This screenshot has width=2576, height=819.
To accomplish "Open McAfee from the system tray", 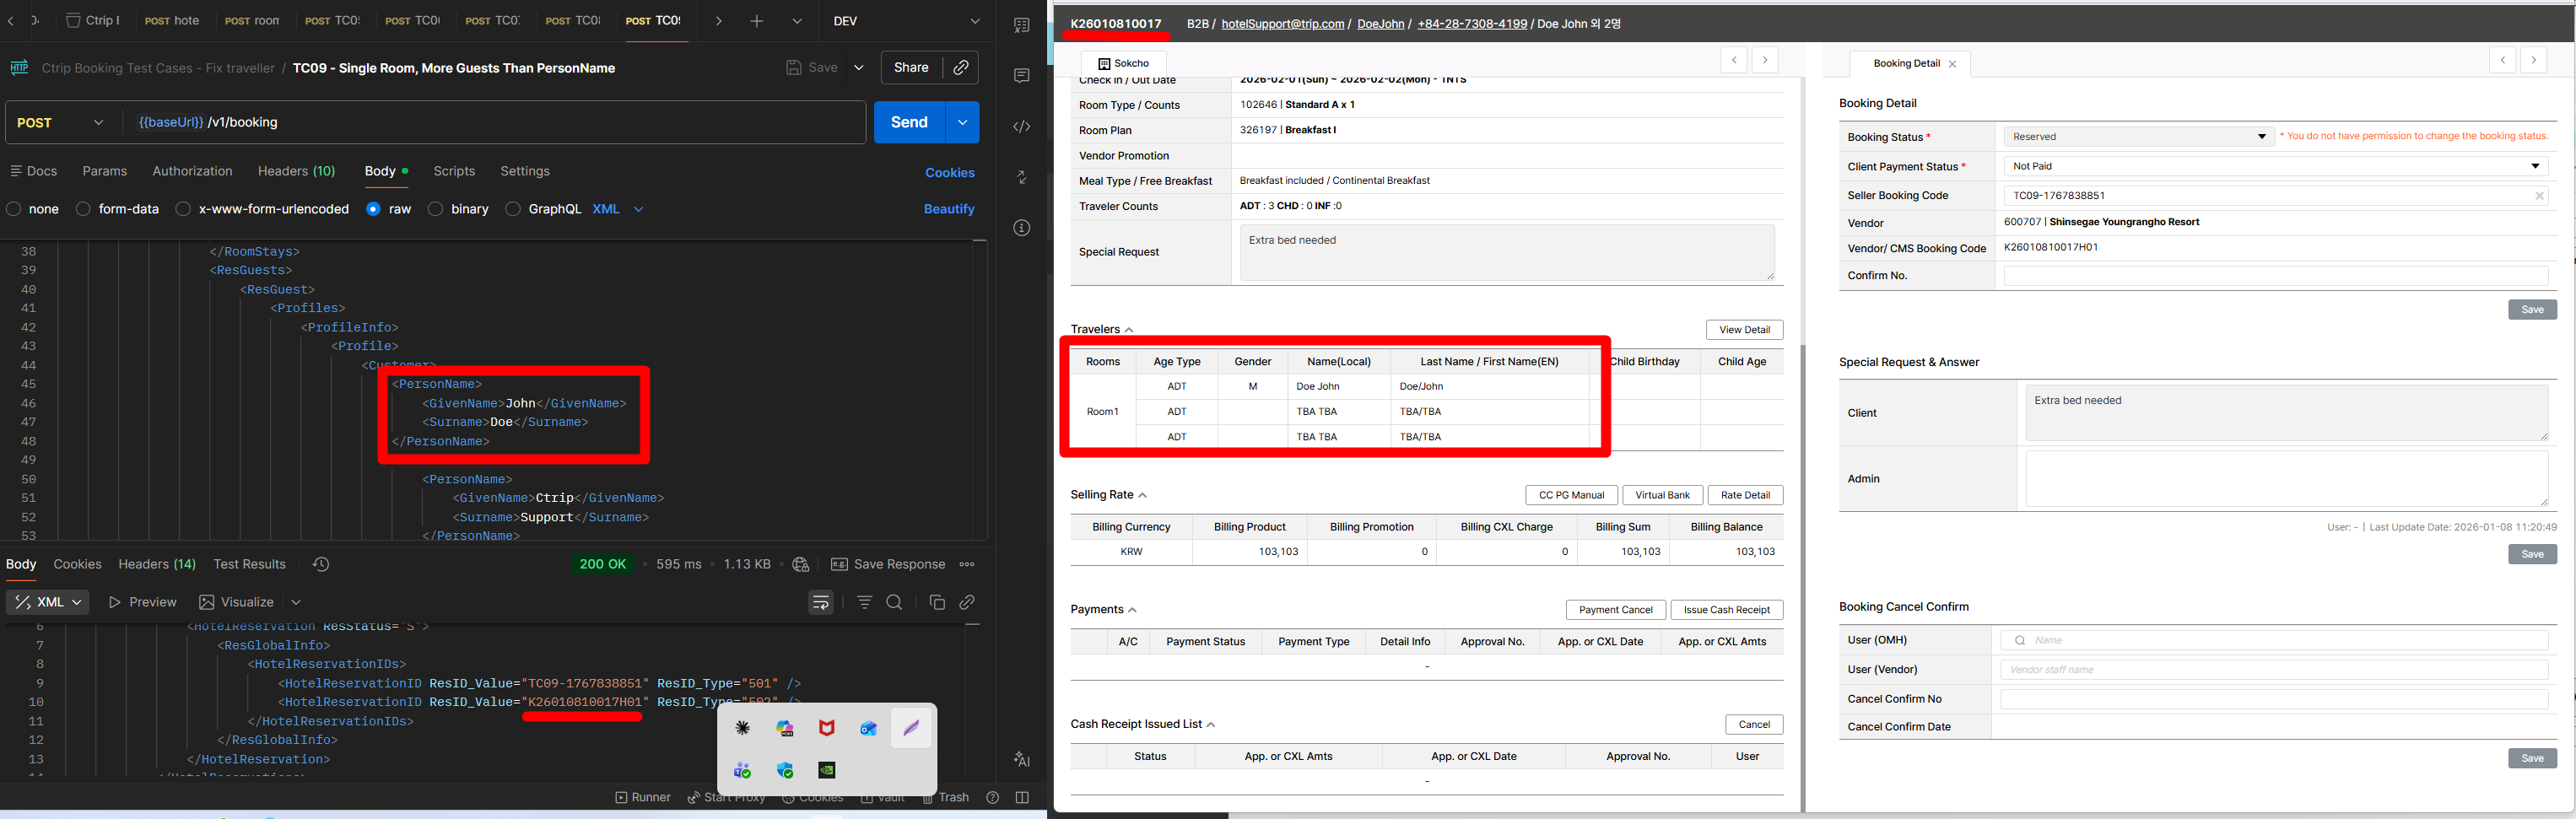I will pos(826,728).
